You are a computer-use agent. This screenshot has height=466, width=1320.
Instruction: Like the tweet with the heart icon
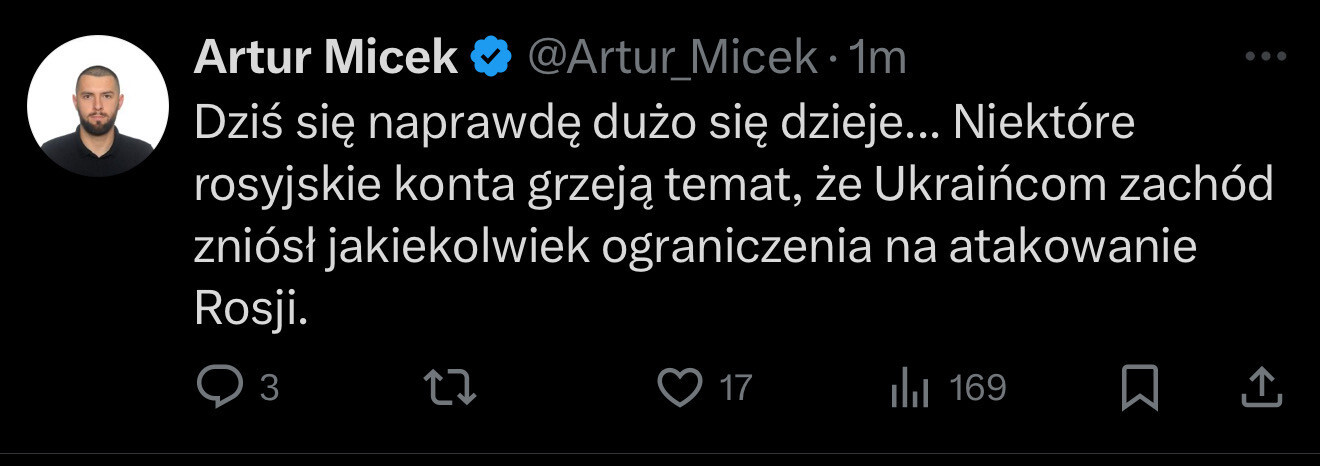tap(682, 387)
